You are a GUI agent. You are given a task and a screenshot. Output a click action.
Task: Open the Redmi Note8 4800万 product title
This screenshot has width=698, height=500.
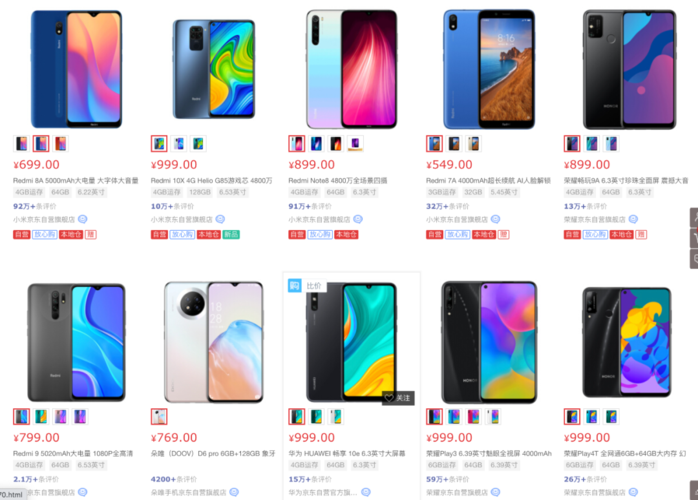337,180
